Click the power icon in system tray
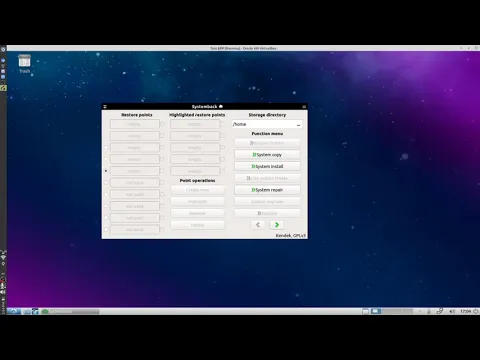Viewport: 480px width, 360px height. coord(476,311)
